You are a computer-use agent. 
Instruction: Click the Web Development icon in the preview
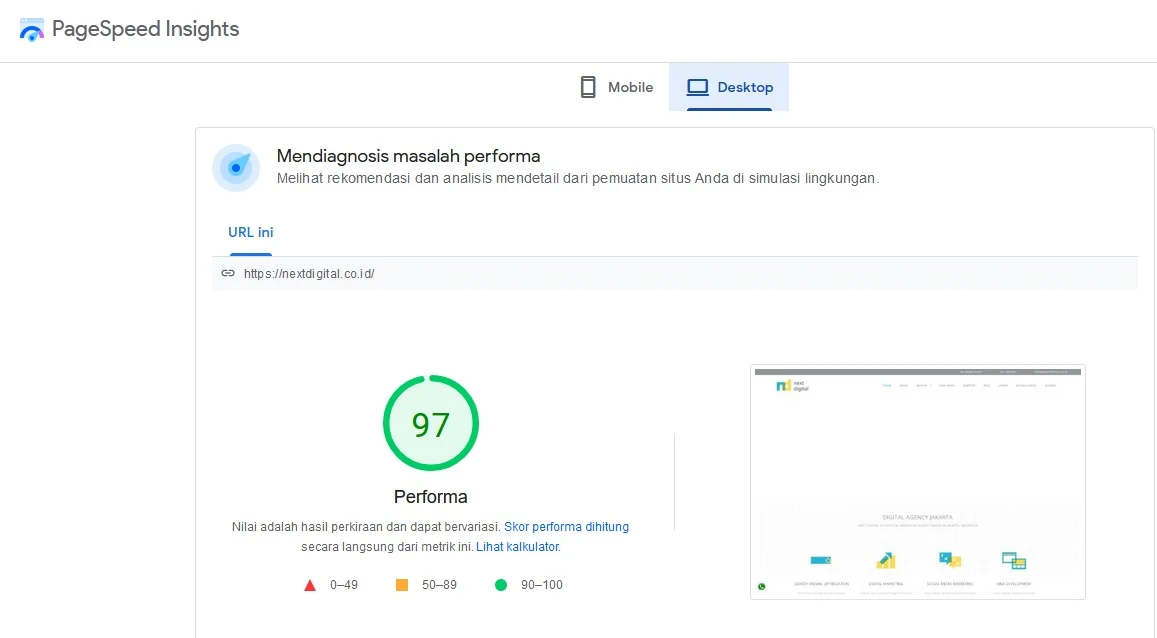coord(1013,561)
